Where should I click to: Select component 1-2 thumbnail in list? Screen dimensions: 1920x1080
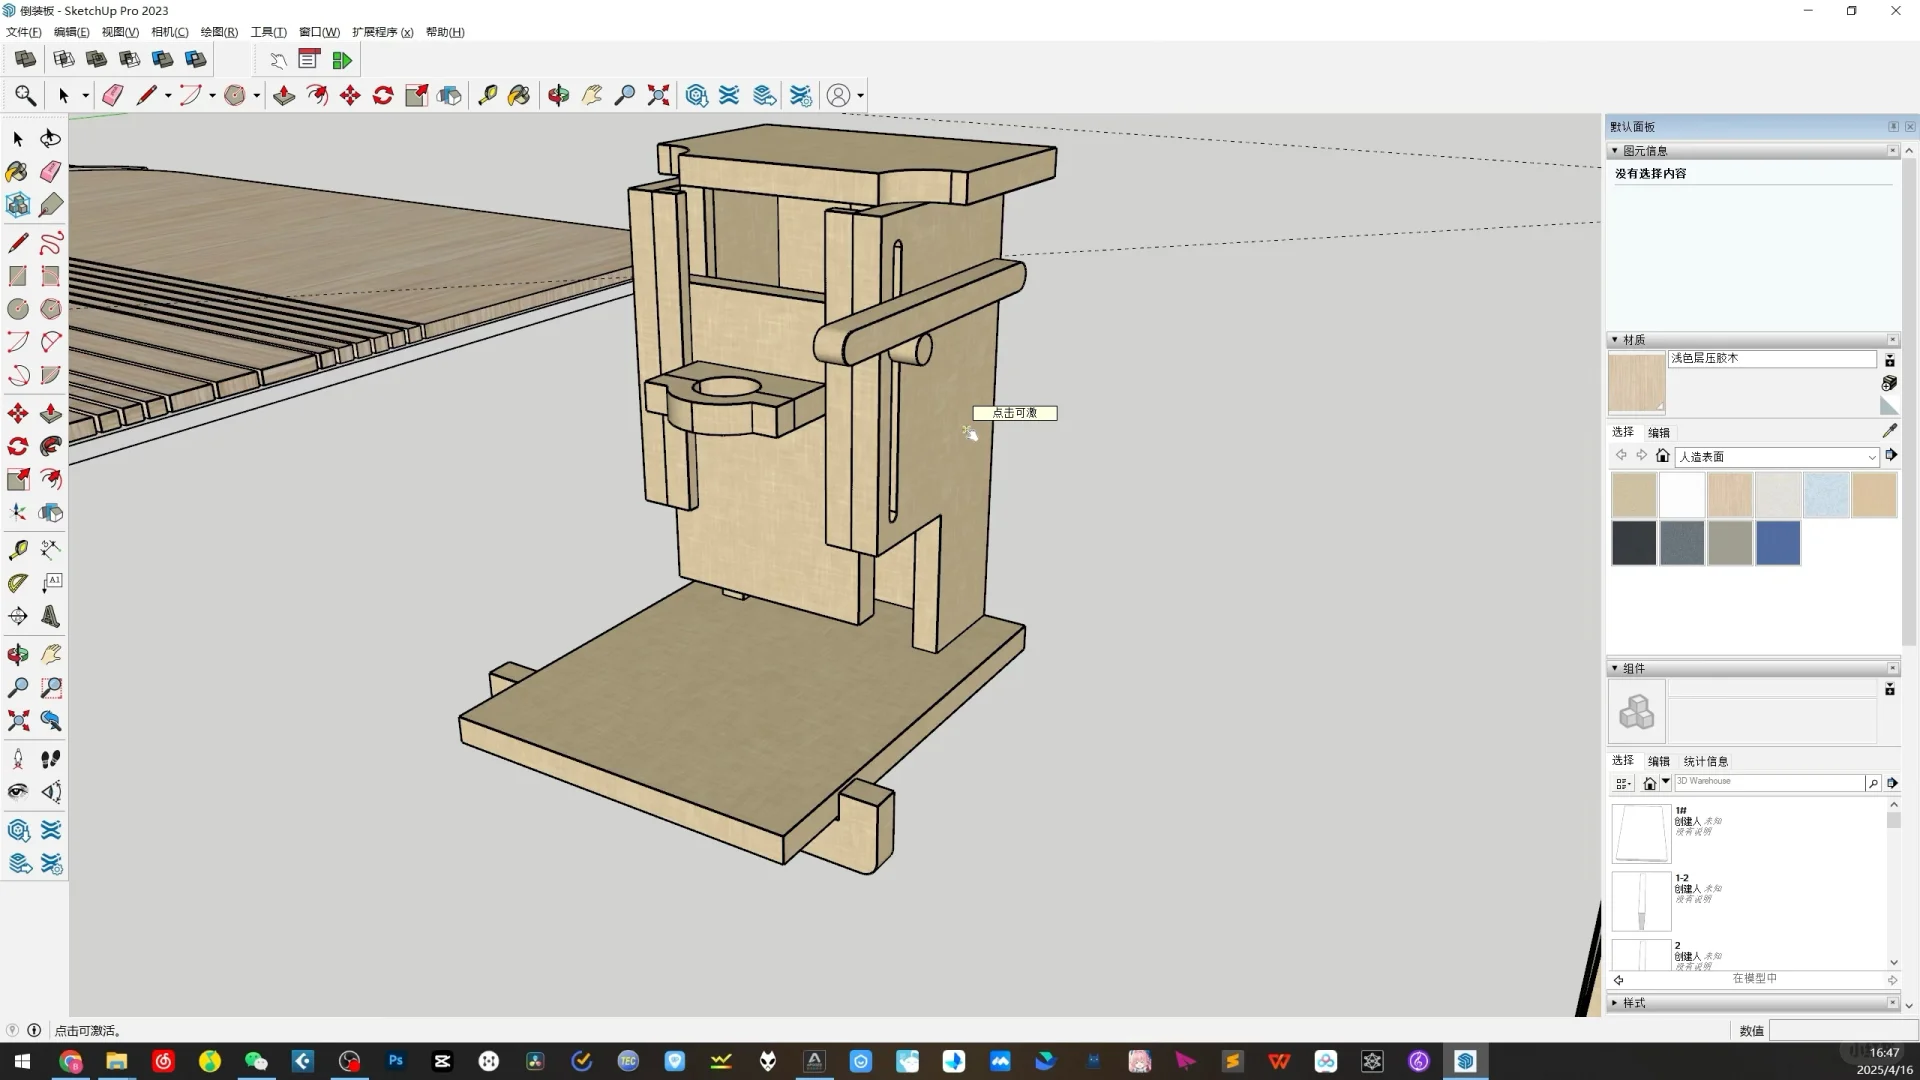[1640, 901]
